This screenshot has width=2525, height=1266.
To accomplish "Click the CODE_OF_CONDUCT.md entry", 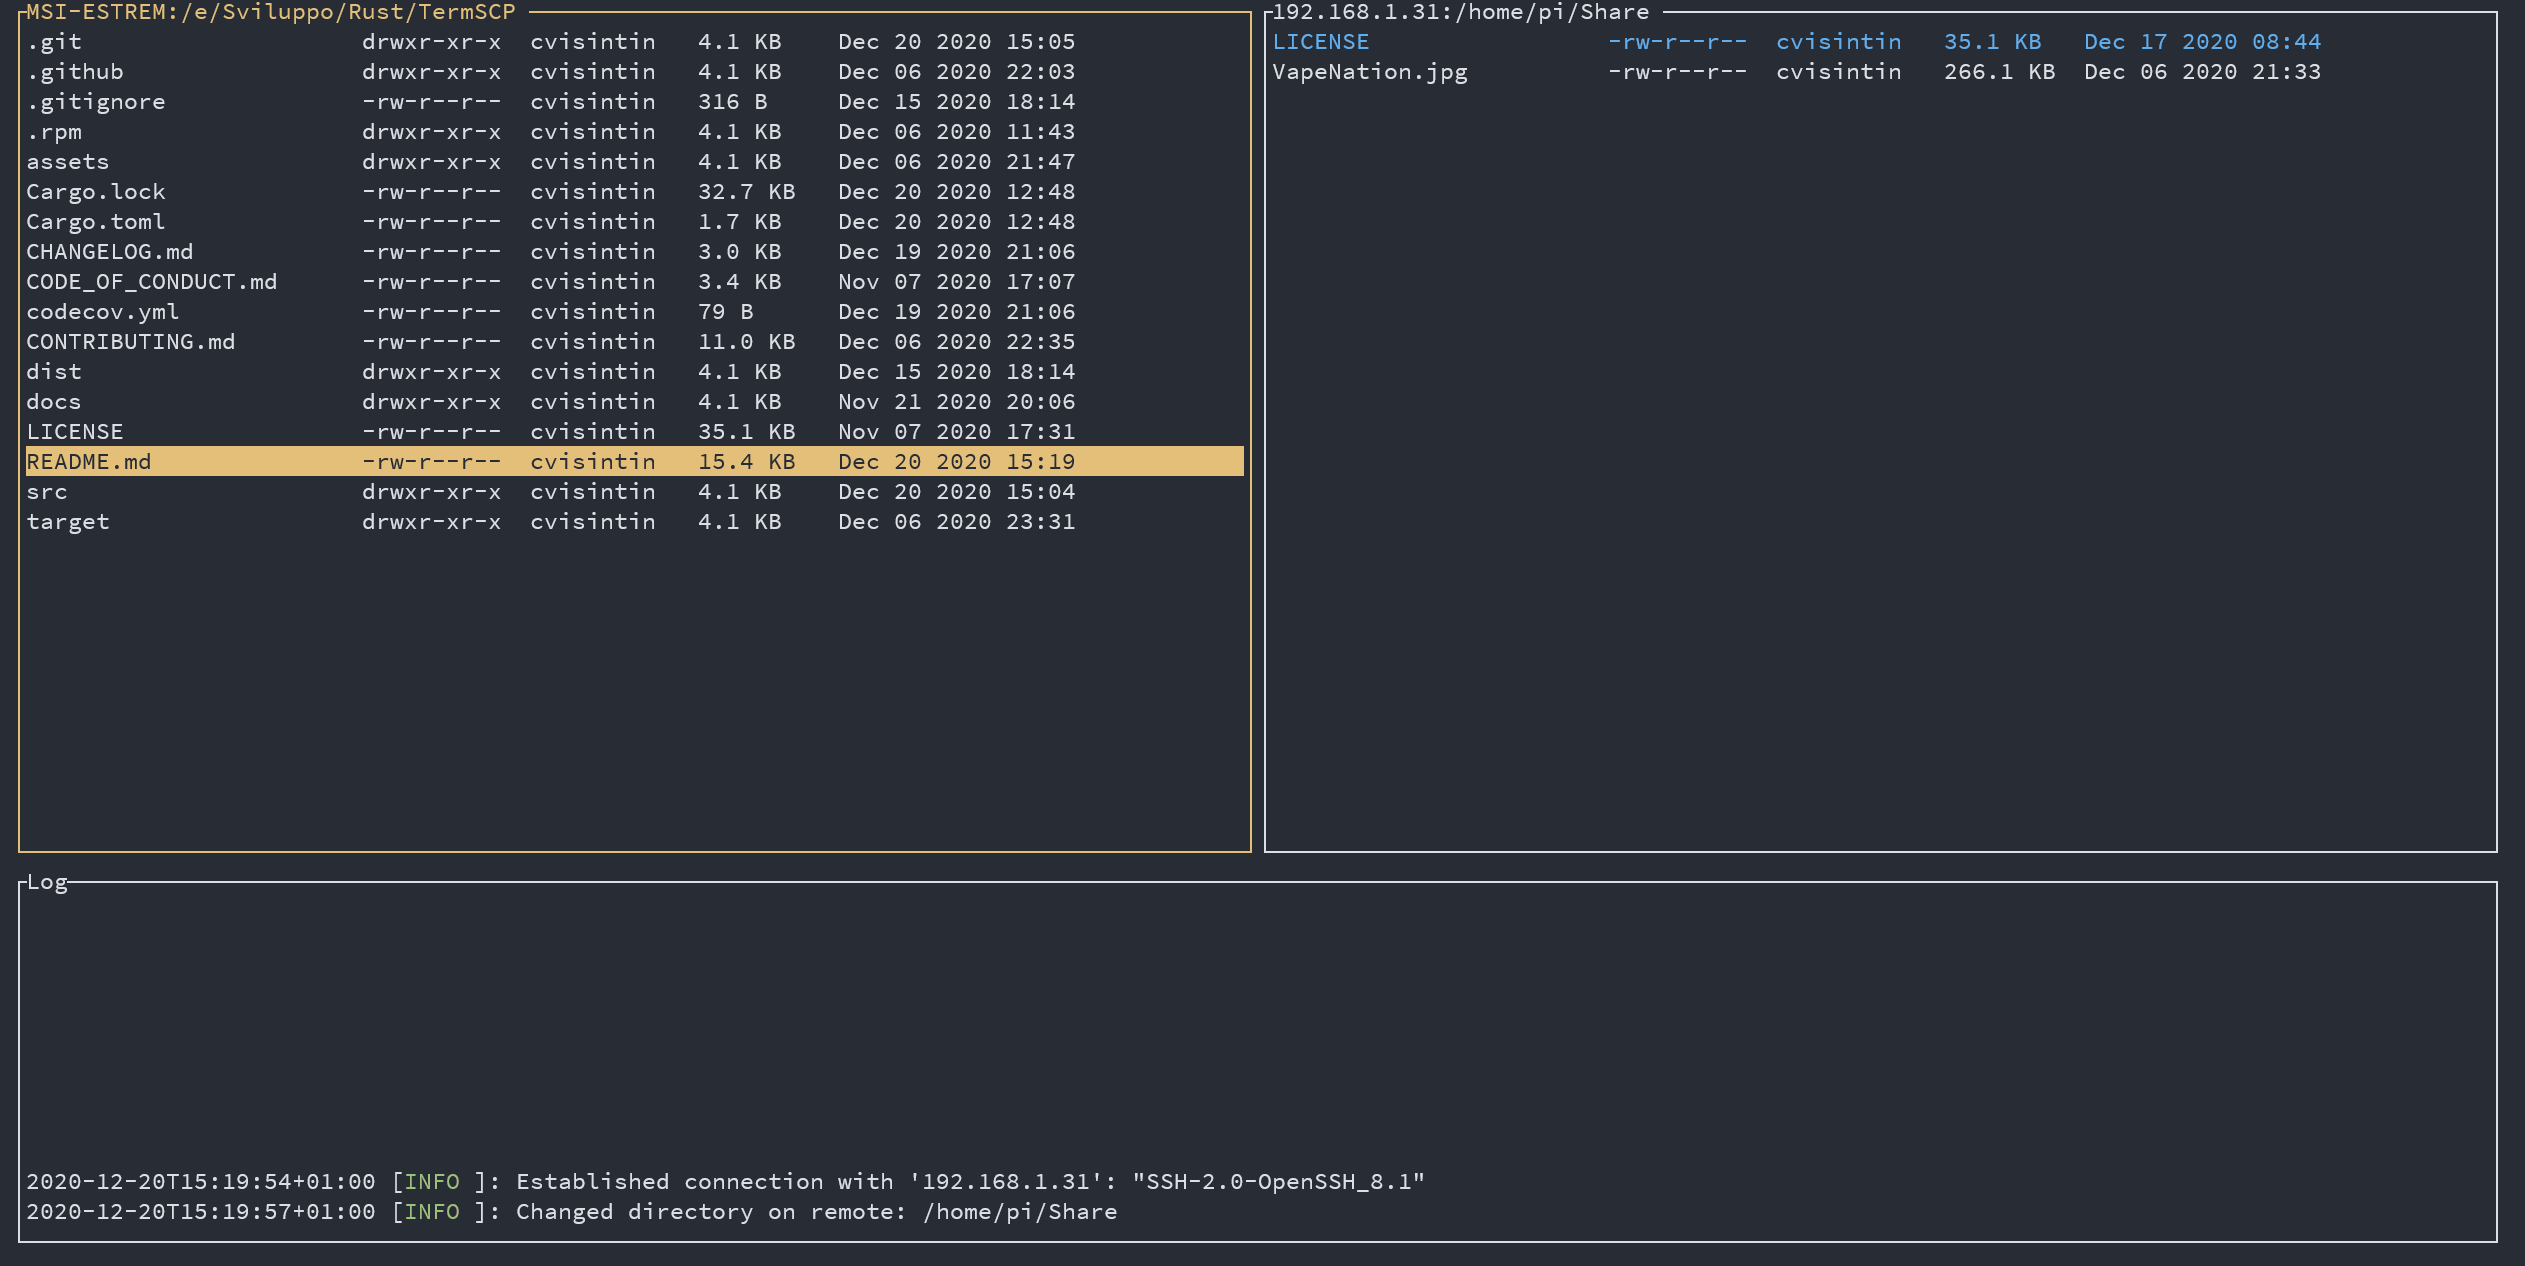I will [152, 282].
